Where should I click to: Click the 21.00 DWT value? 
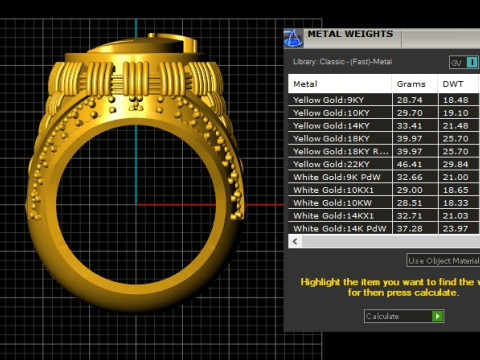456,177
